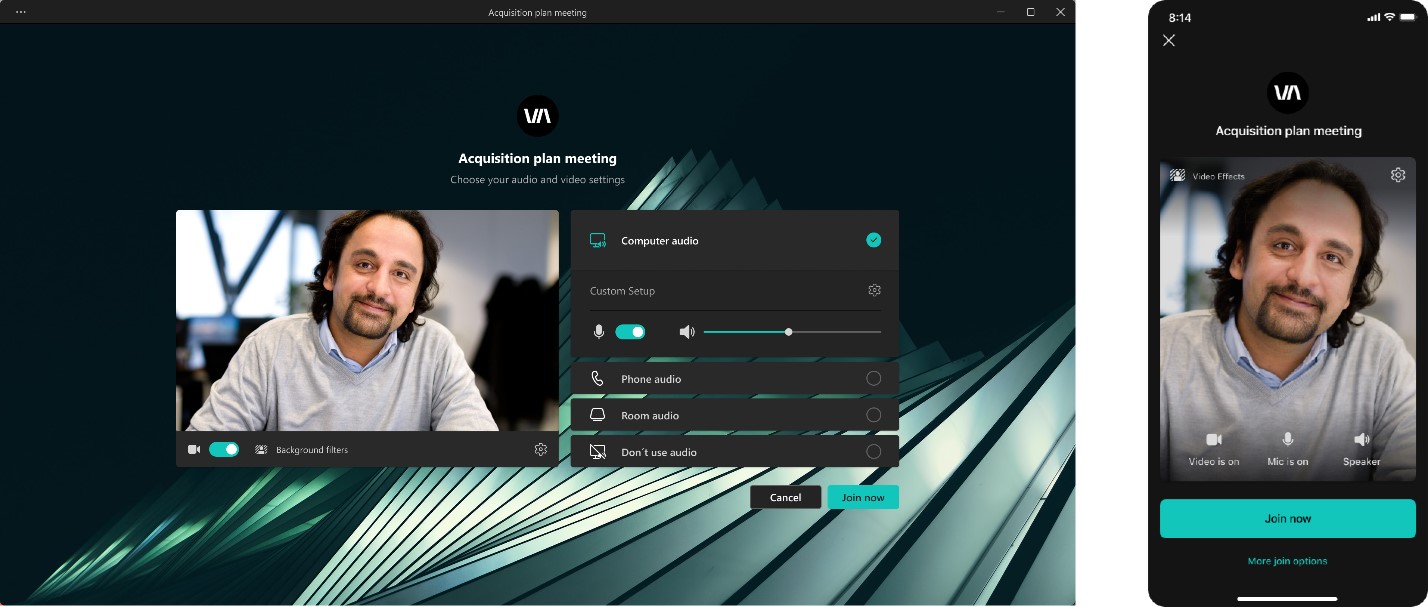
Task: Open More join options on mobile
Action: [x=1287, y=561]
